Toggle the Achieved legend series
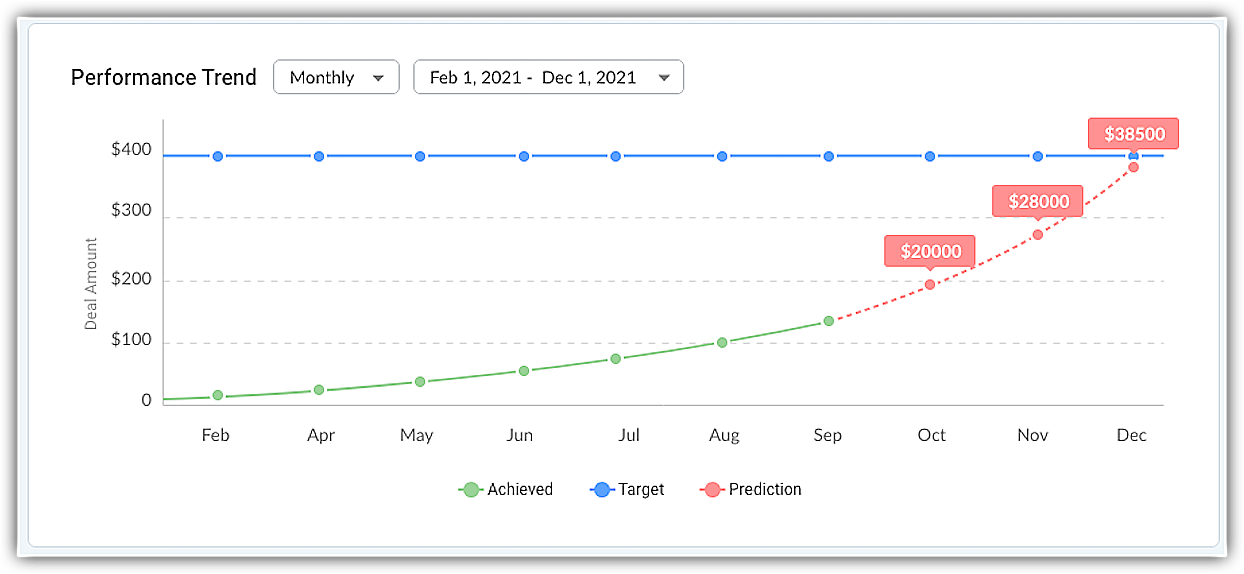The height and width of the screenshot is (574, 1244). click(x=519, y=490)
